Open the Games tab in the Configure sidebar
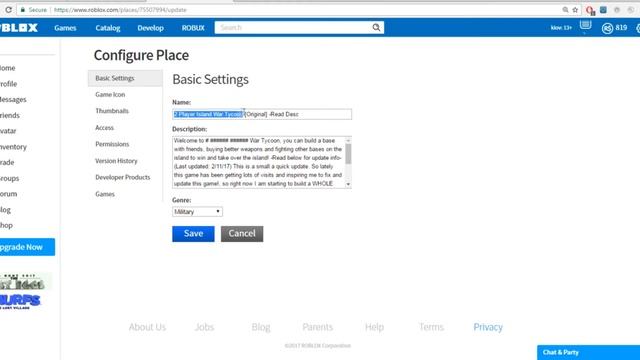This screenshot has width=640, height=360. [x=105, y=194]
